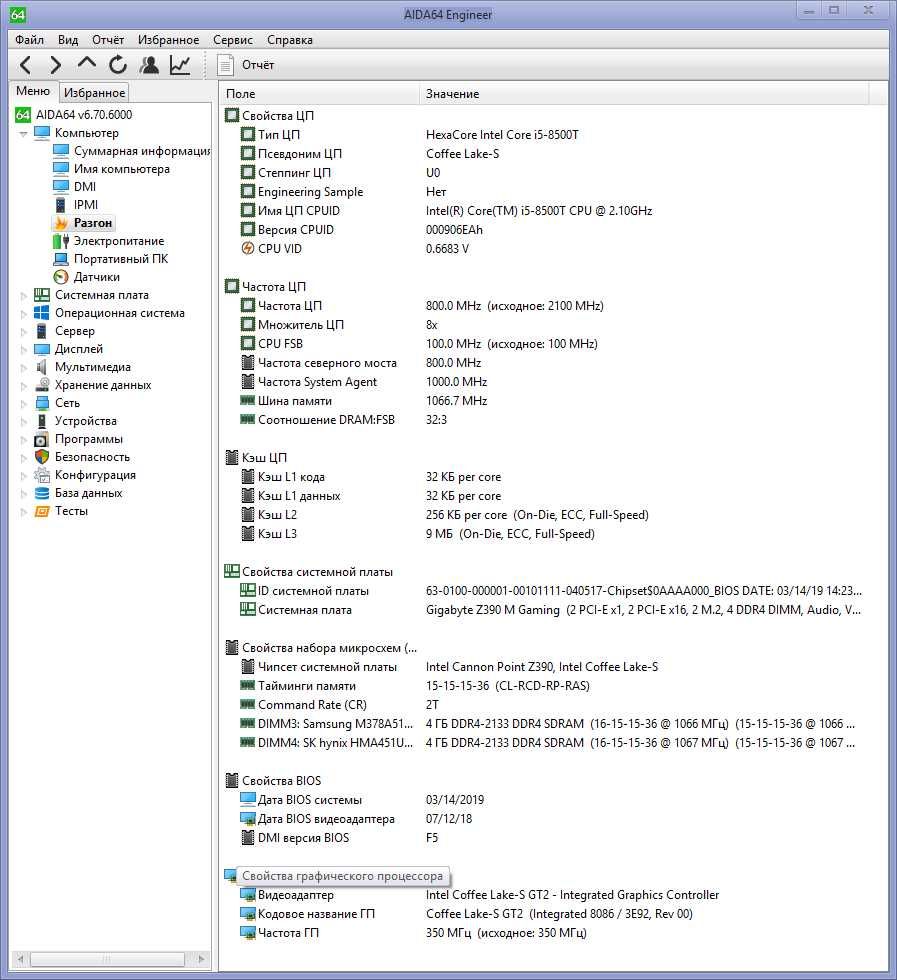The image size is (897, 980).
Task: Open the Отчёт menu in the menu bar
Action: coord(108,39)
